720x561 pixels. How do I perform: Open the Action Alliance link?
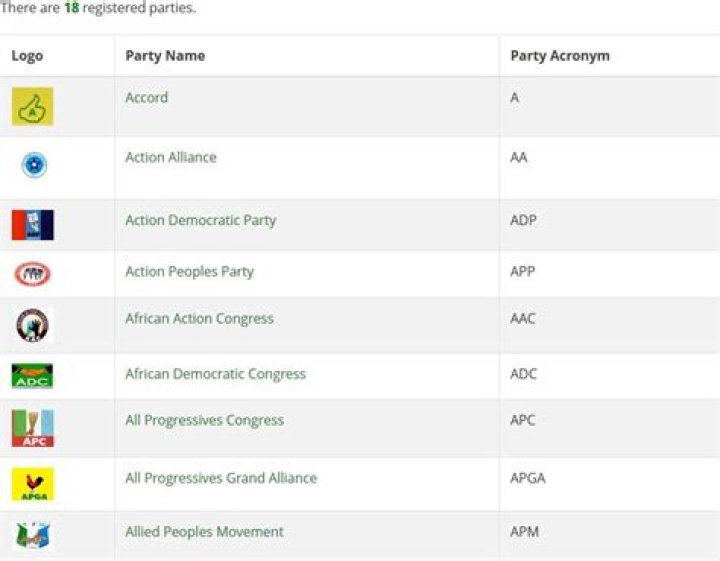tap(170, 158)
